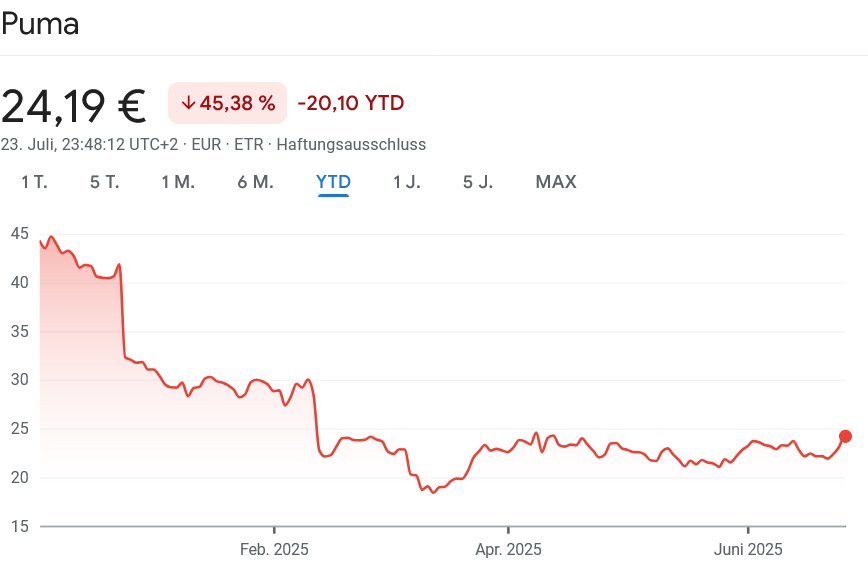Click the Feb. 2025 axis label
The image size is (868, 575).
(274, 549)
